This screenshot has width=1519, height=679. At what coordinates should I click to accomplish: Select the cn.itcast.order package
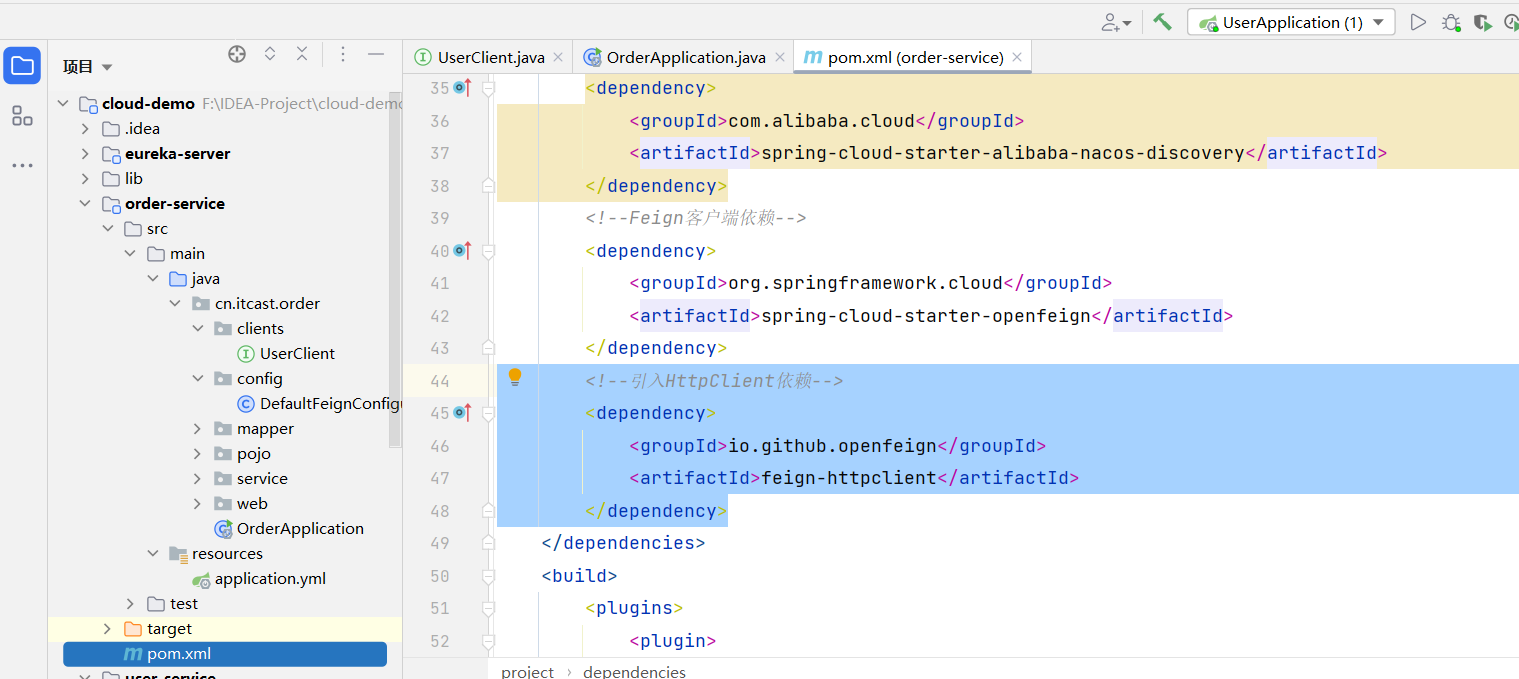point(267,304)
